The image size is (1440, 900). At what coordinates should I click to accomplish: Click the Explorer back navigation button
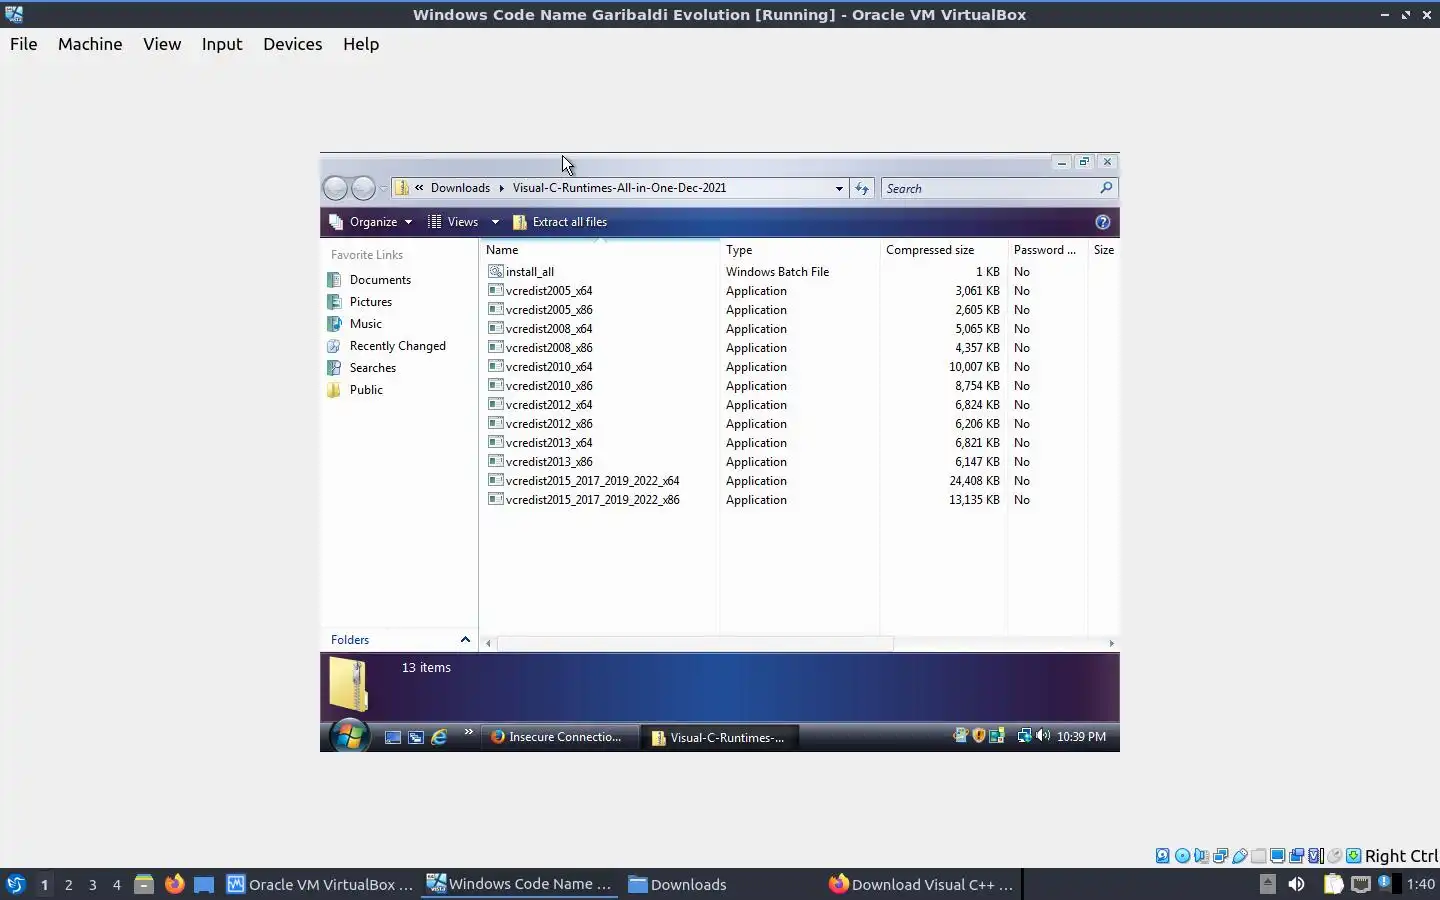tap(336, 188)
